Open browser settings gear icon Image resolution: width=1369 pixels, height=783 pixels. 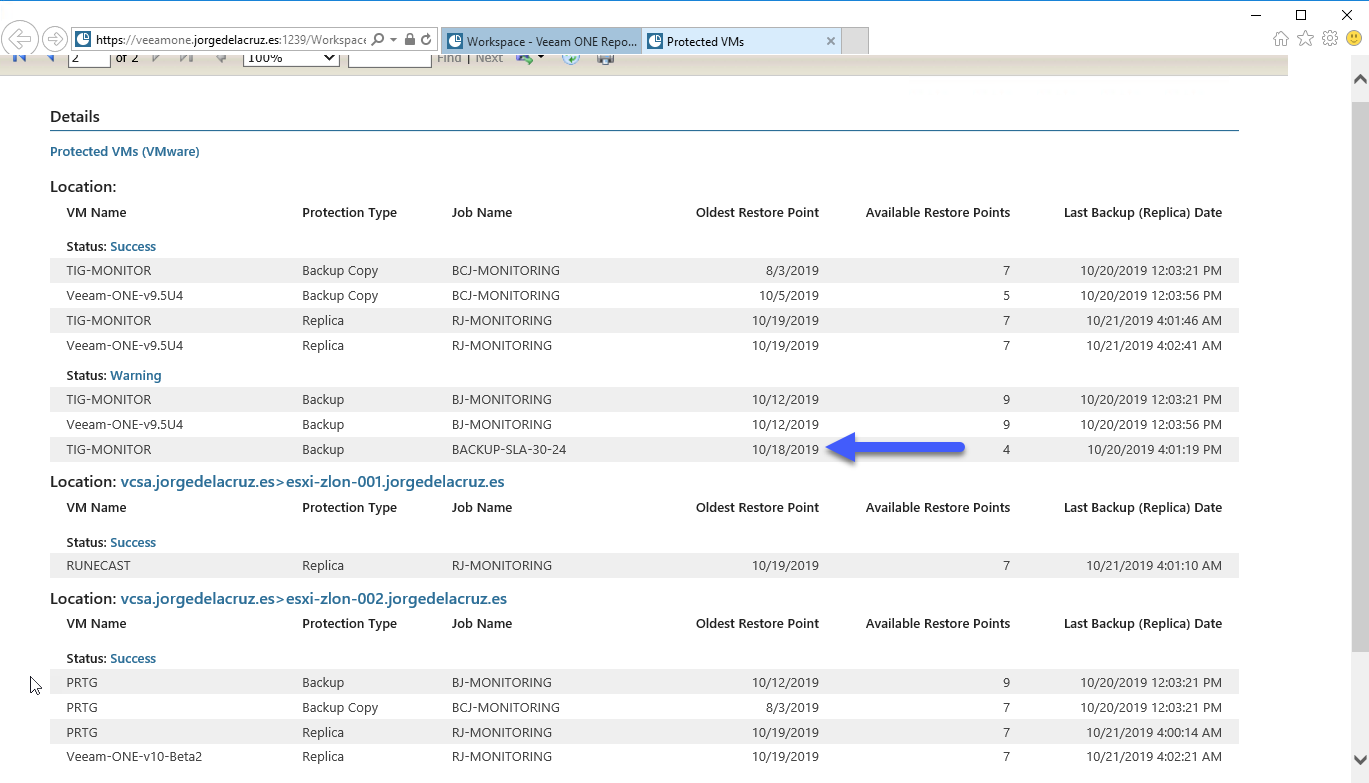(x=1329, y=39)
